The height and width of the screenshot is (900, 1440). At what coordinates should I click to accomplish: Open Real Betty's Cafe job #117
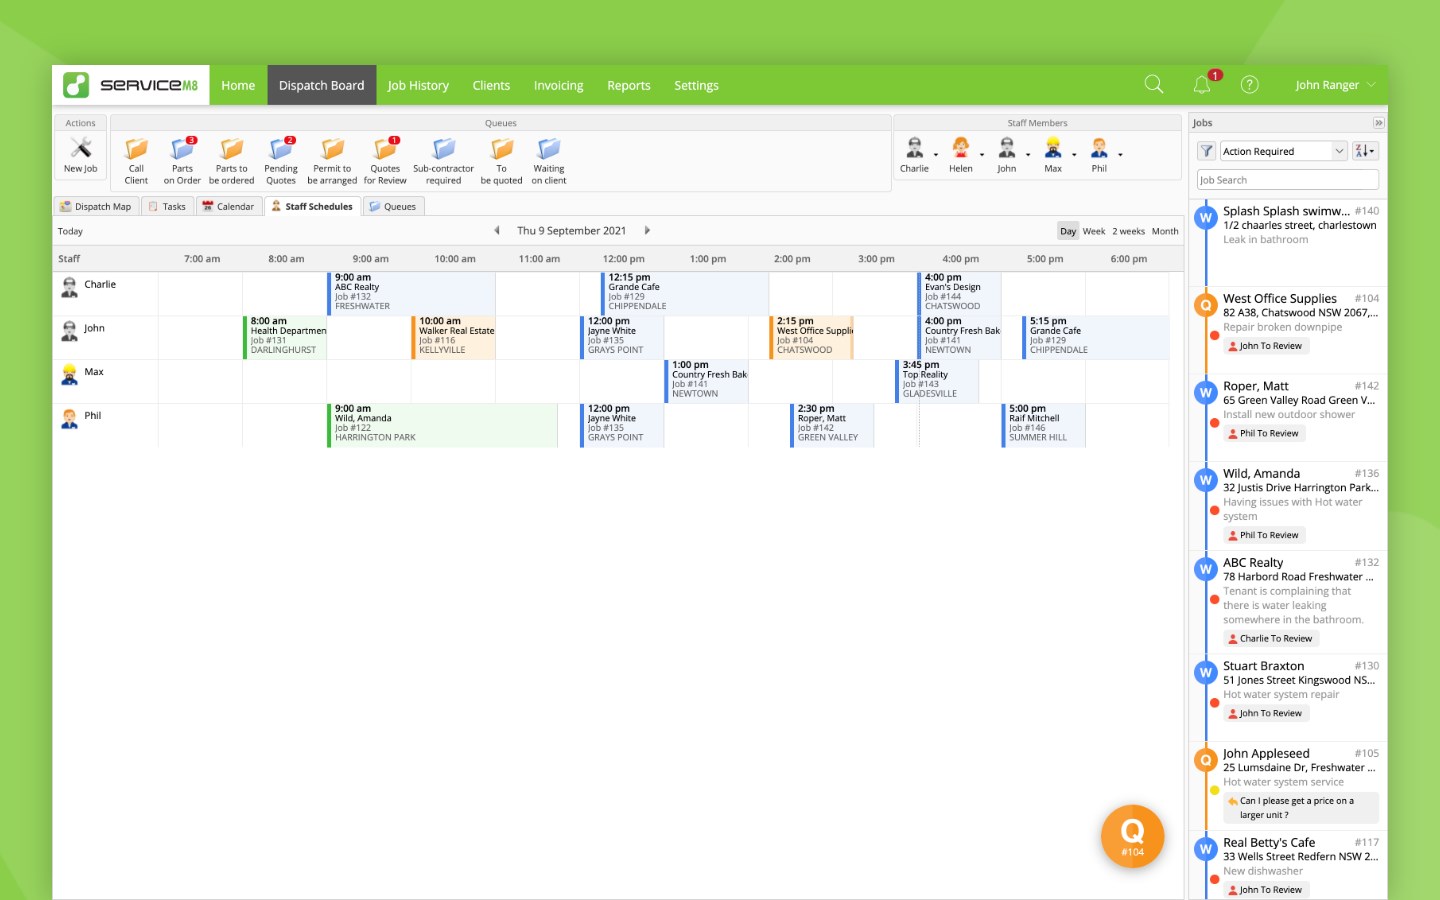pyautogui.click(x=1289, y=866)
